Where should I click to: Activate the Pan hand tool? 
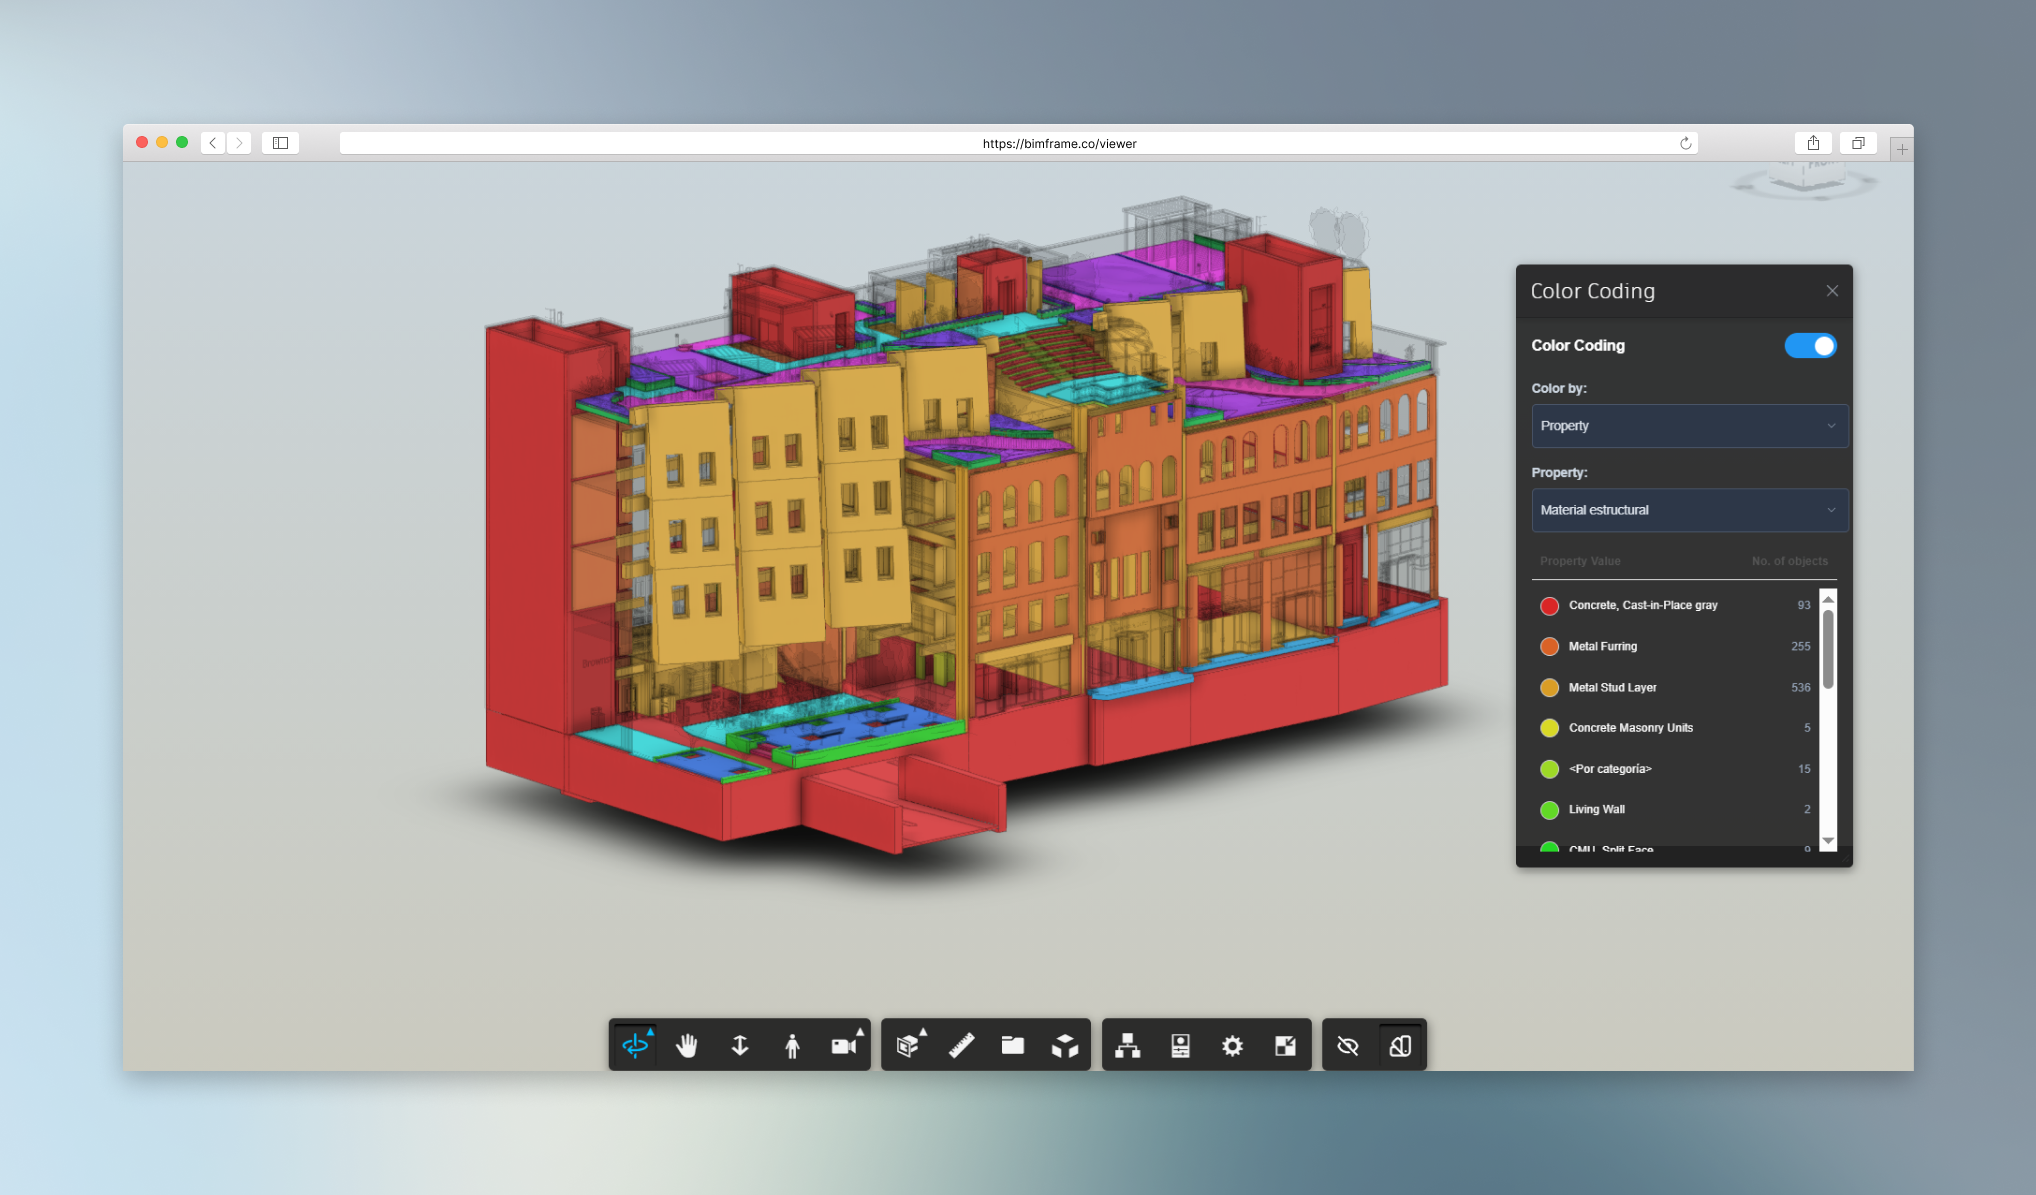coord(687,1045)
